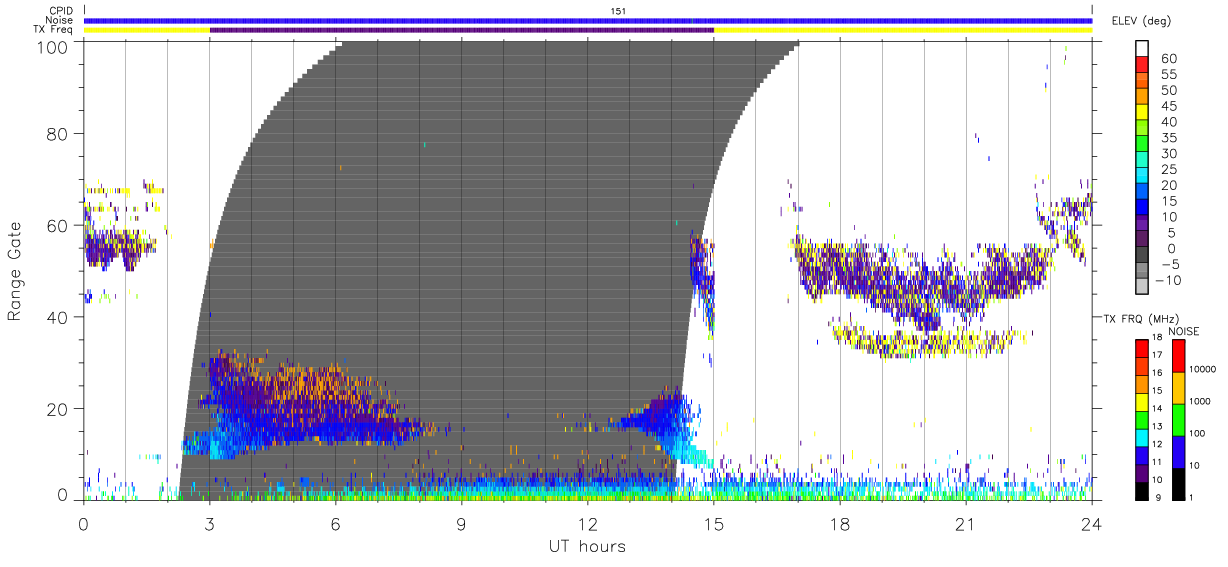Click the blue Noise strip above plot
The height and width of the screenshot is (567, 1228).
588,20
